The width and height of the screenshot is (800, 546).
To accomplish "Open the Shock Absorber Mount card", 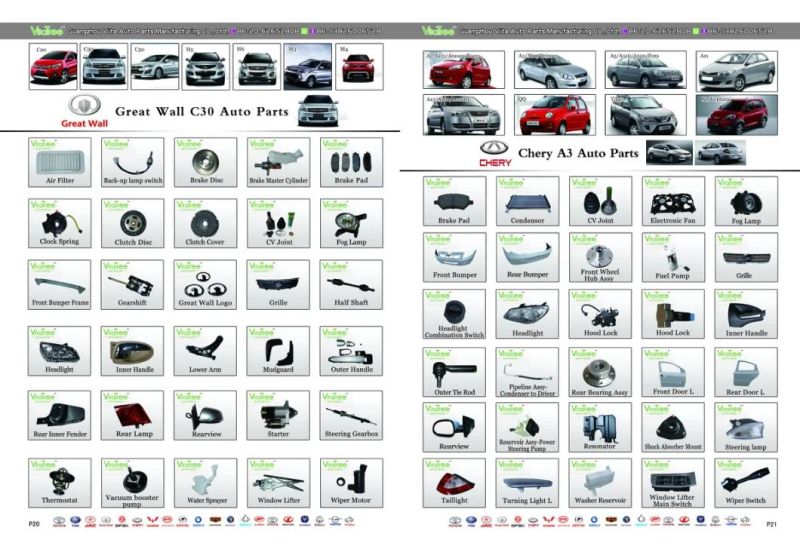I will coord(673,427).
